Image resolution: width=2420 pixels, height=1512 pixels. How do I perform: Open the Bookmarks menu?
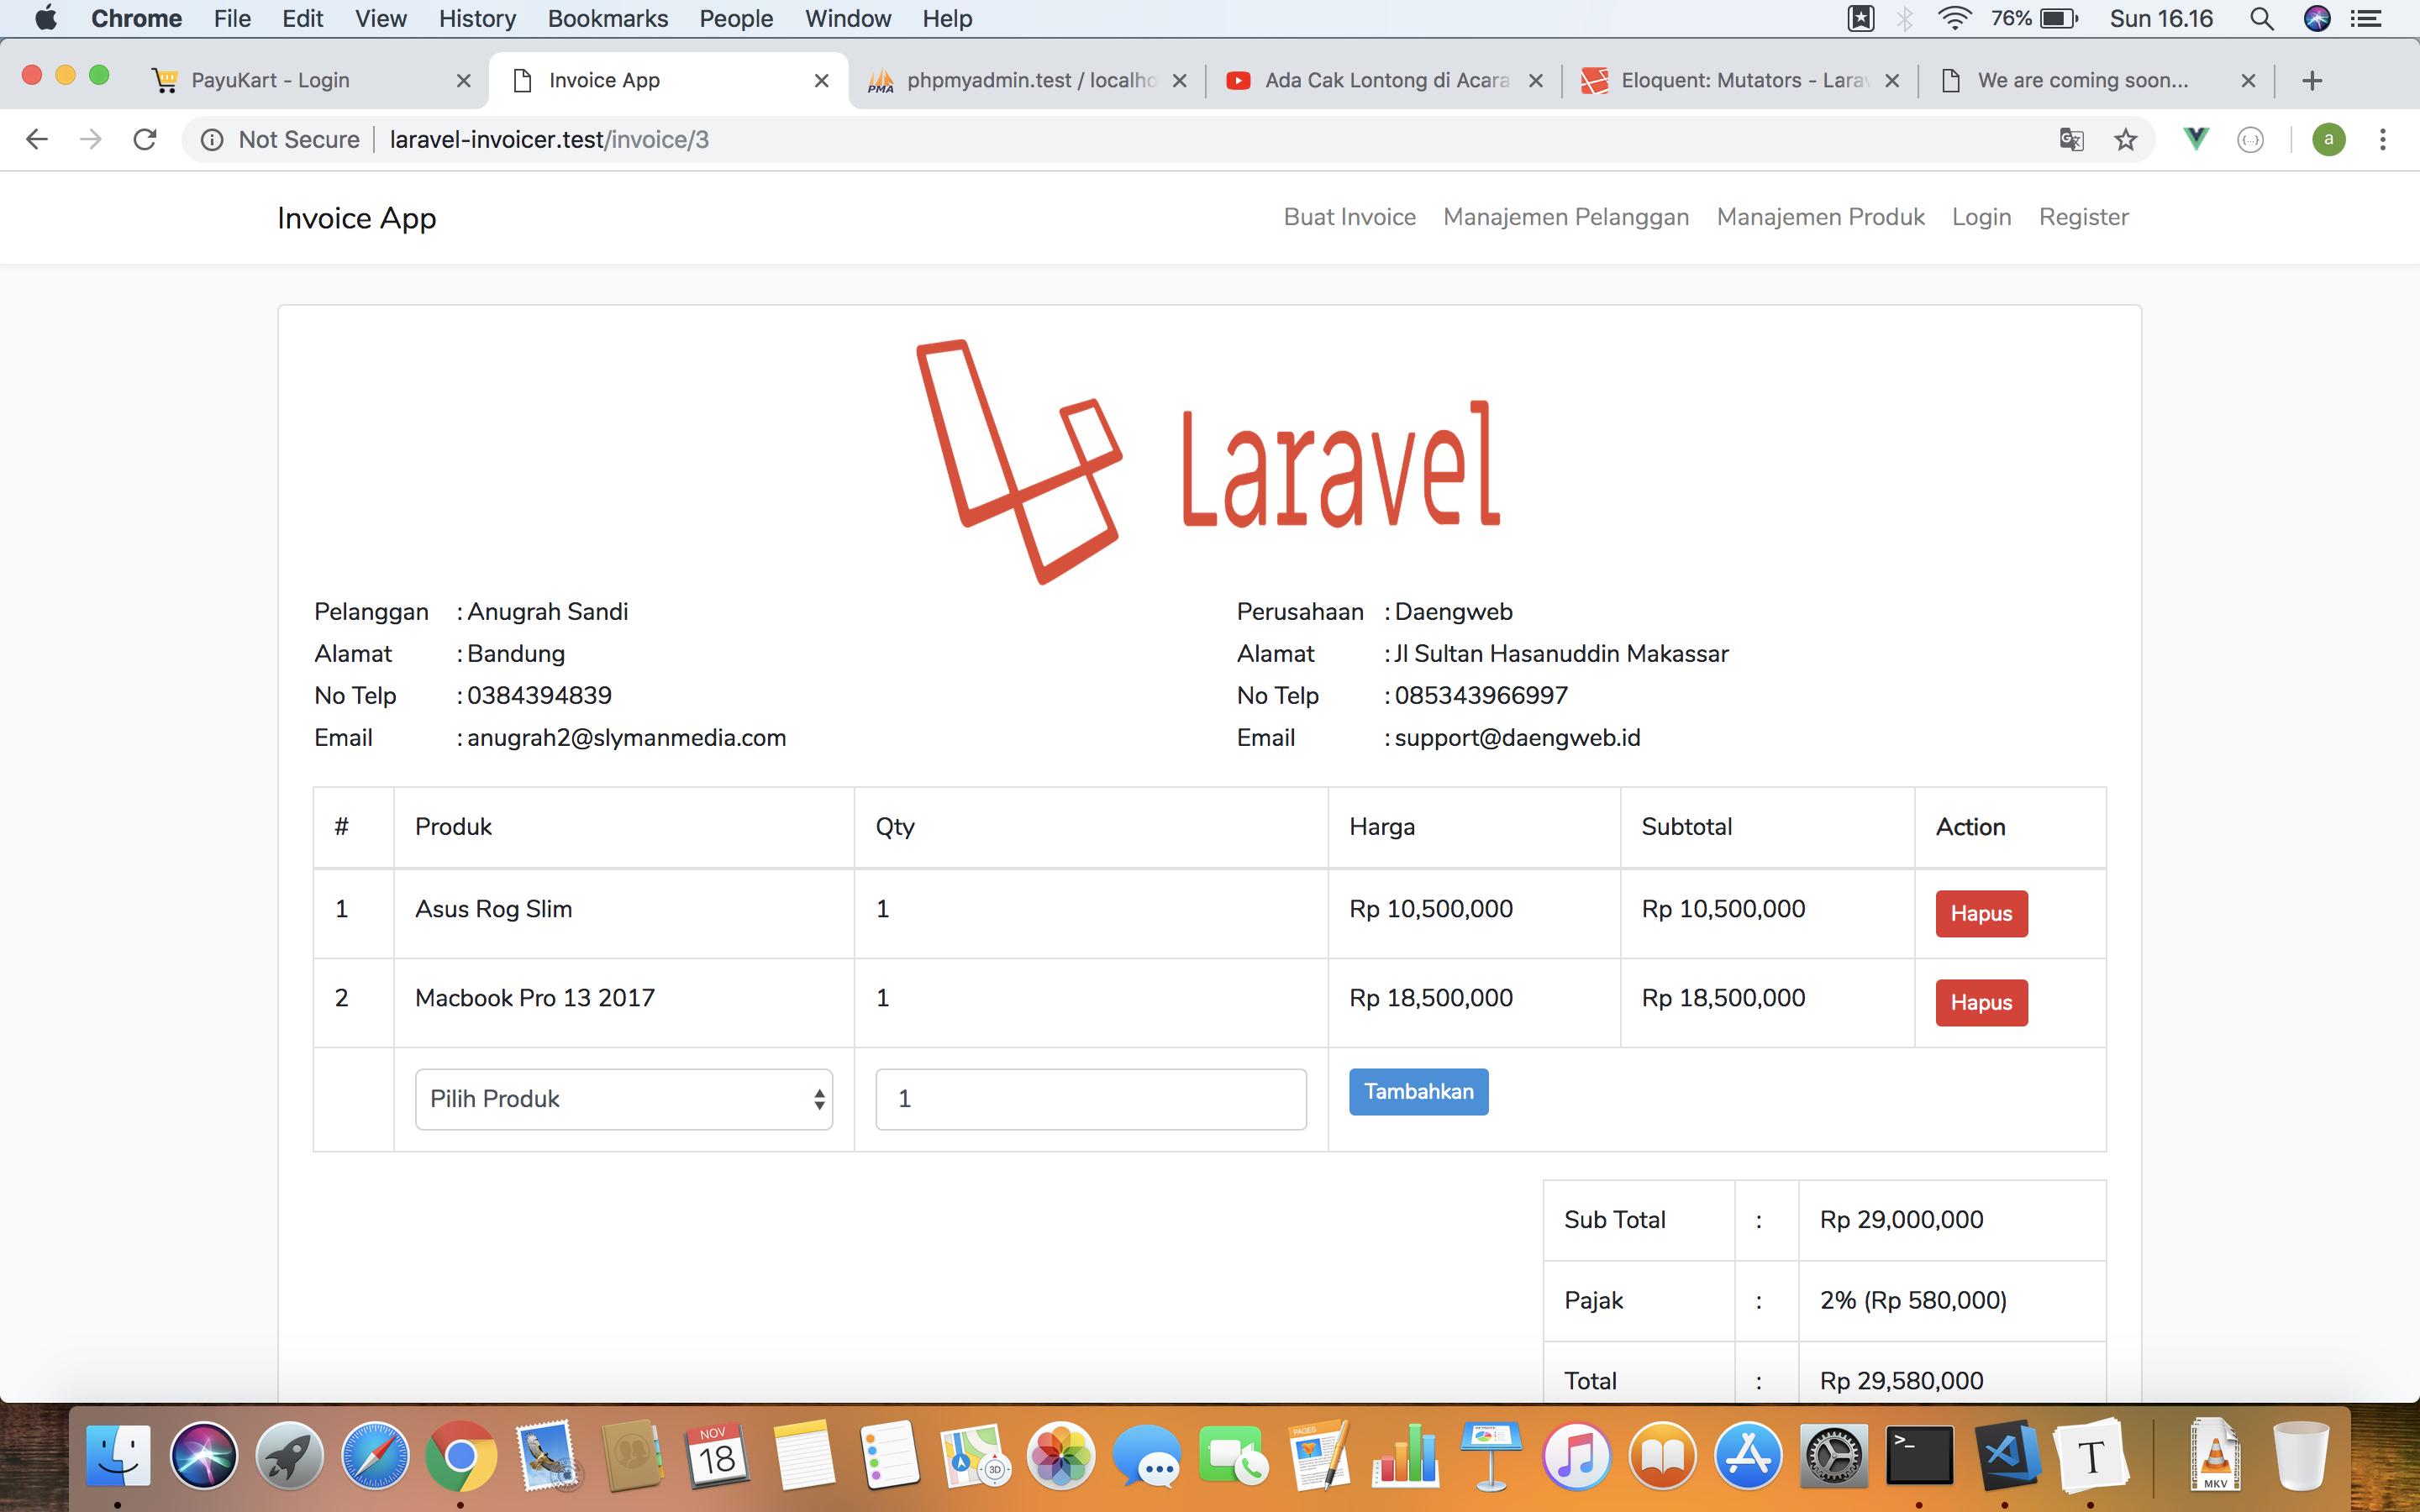coord(608,19)
